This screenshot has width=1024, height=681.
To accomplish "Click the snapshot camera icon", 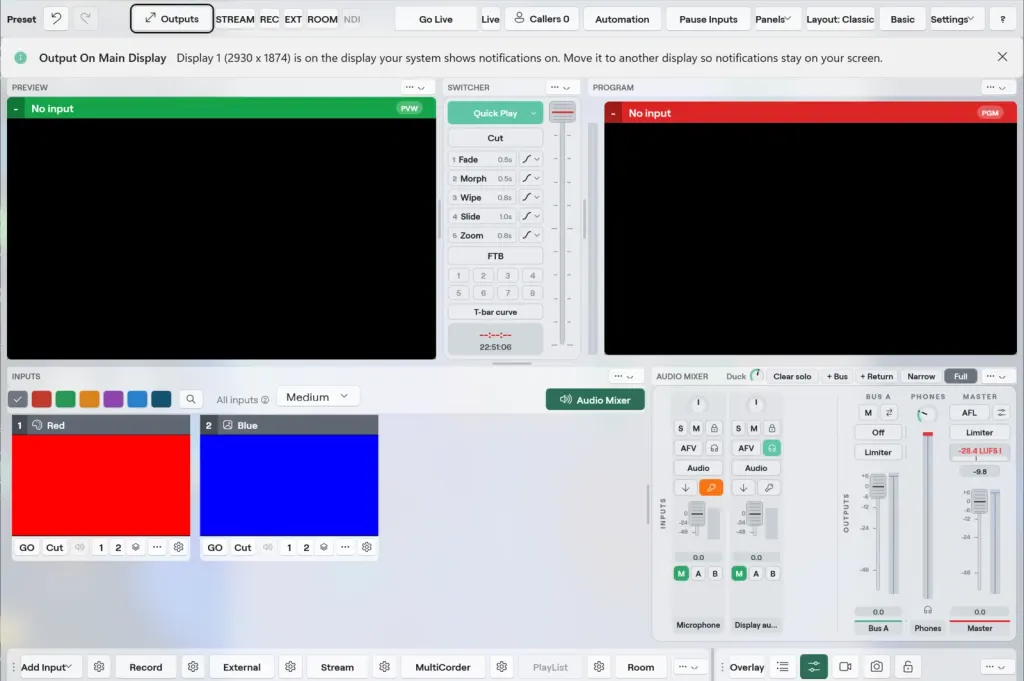I will (x=876, y=667).
